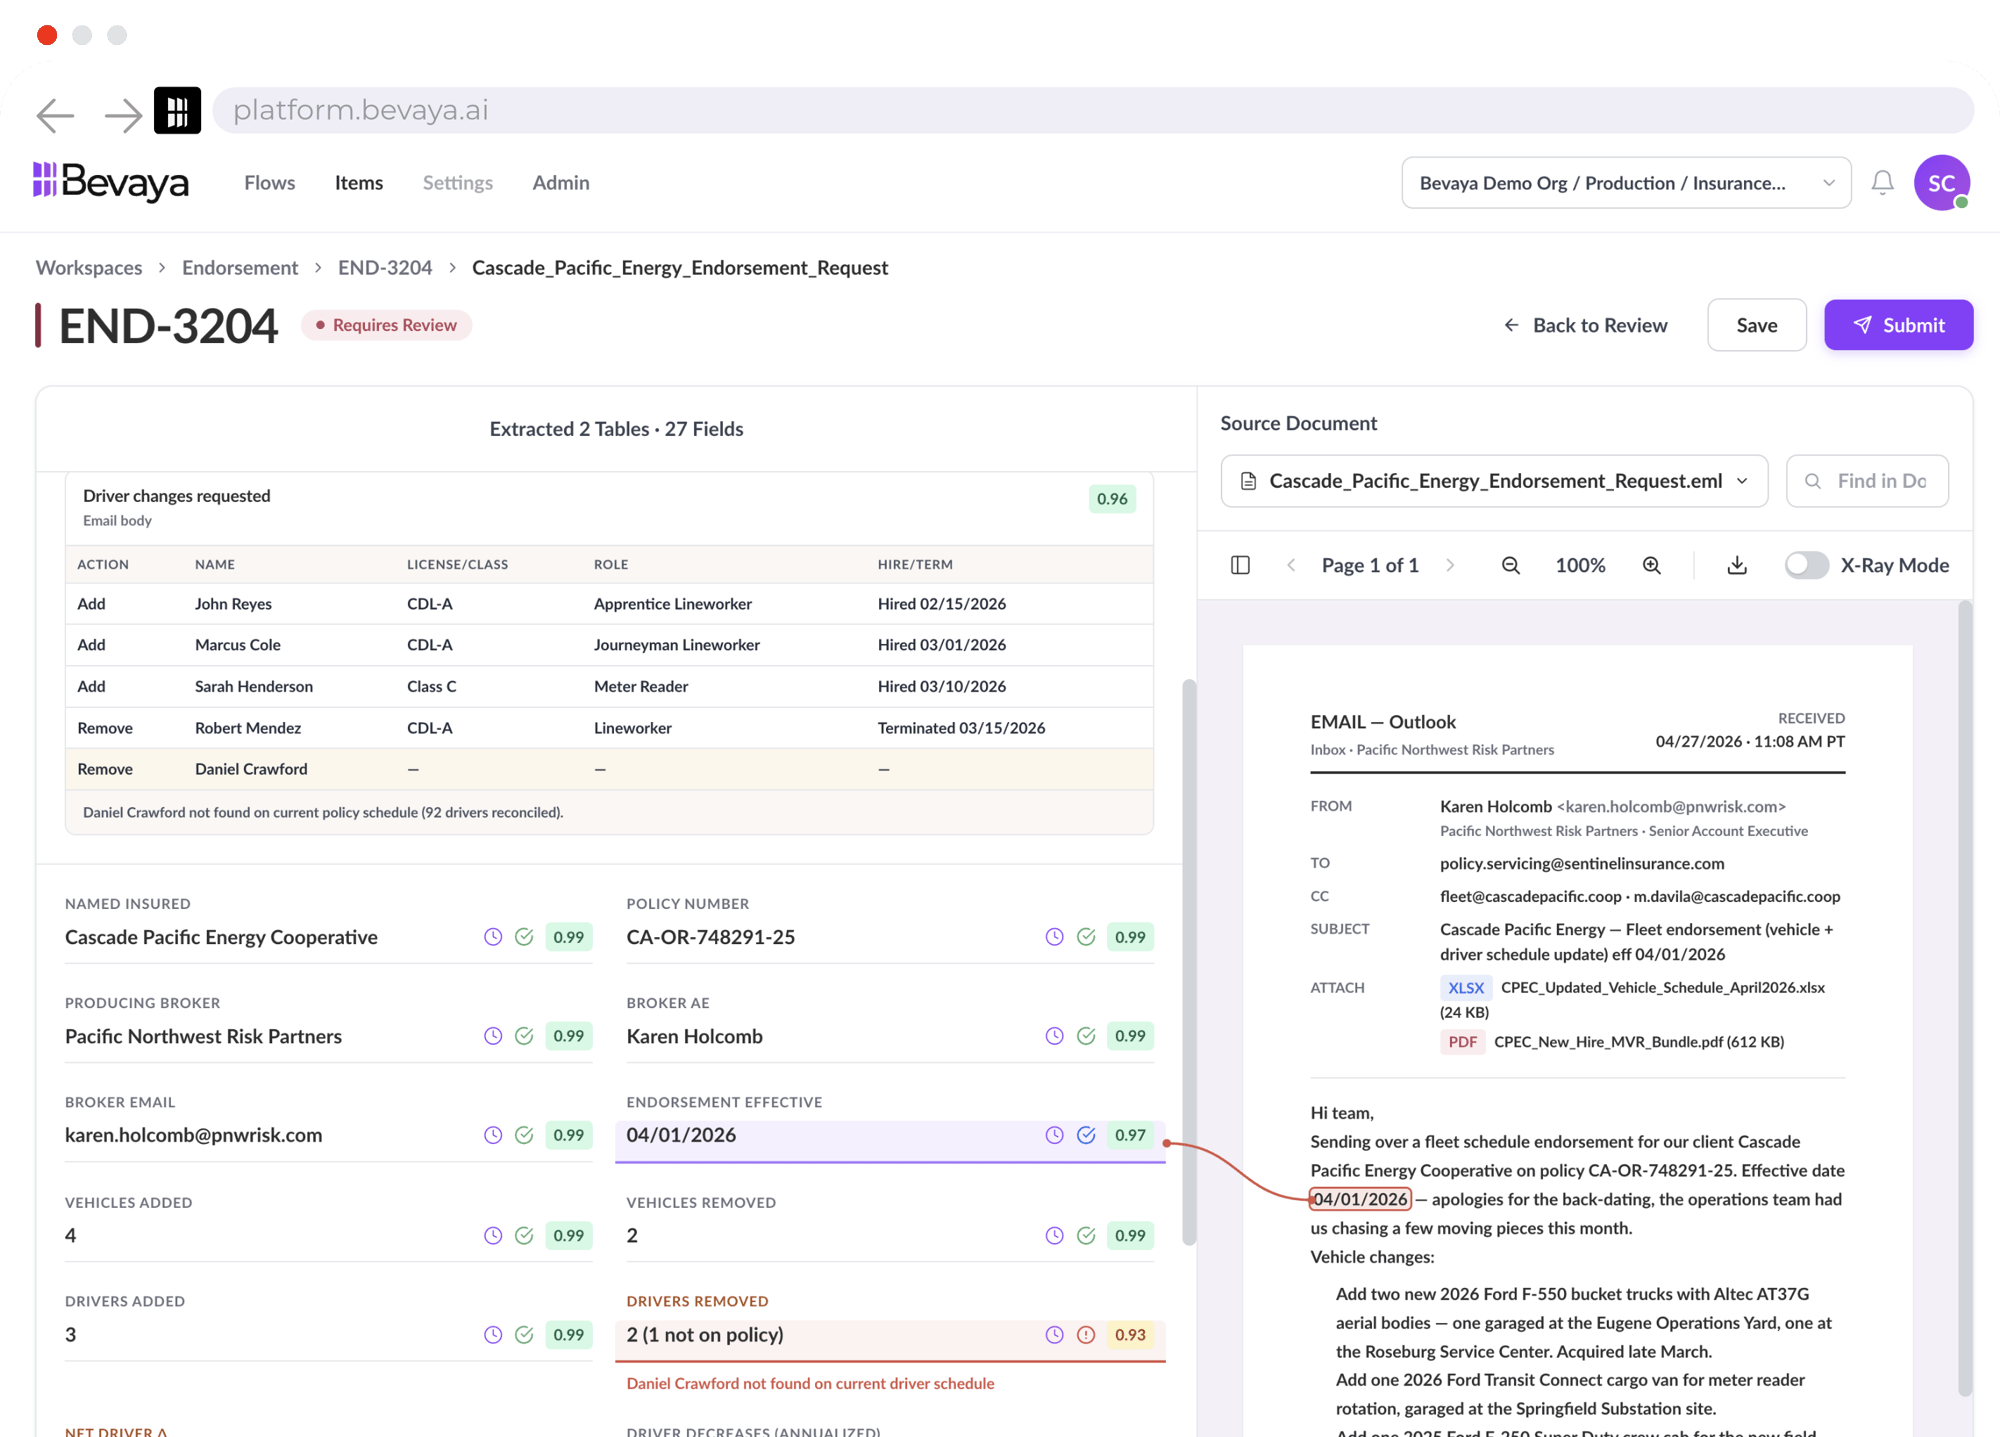Expand the organization workspace selector

(x=1626, y=183)
